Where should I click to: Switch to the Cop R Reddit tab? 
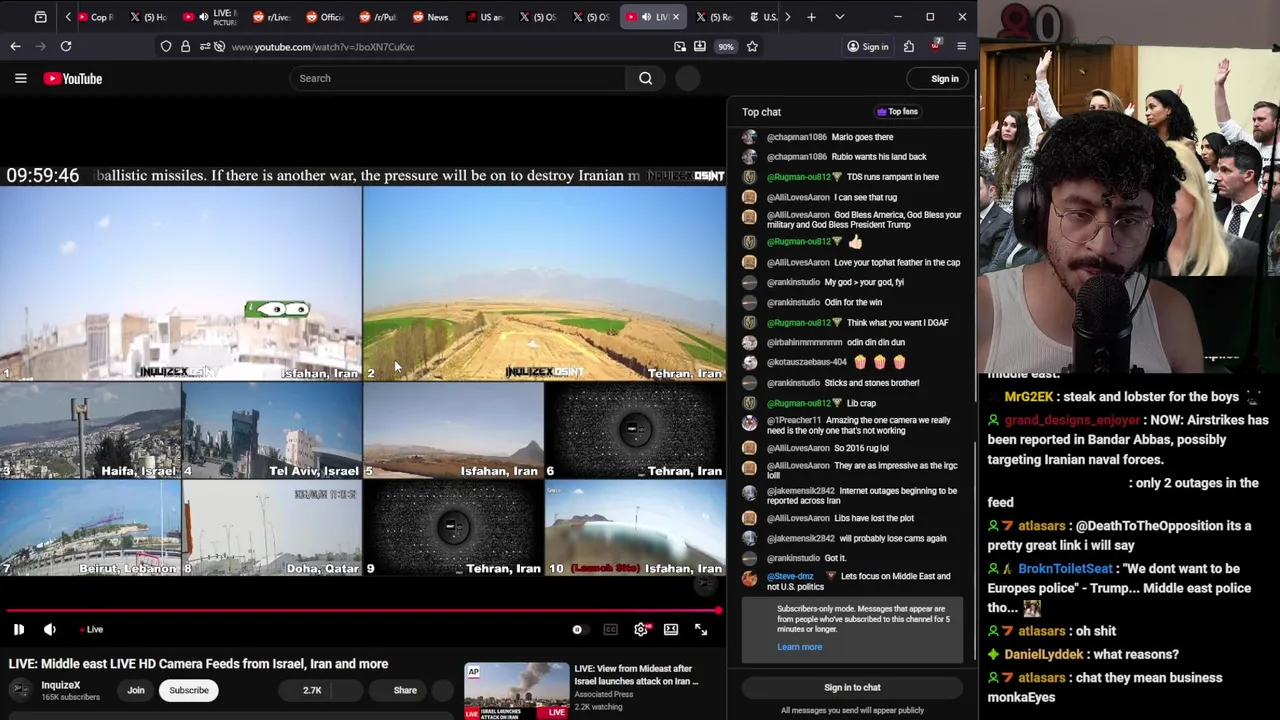(96, 17)
